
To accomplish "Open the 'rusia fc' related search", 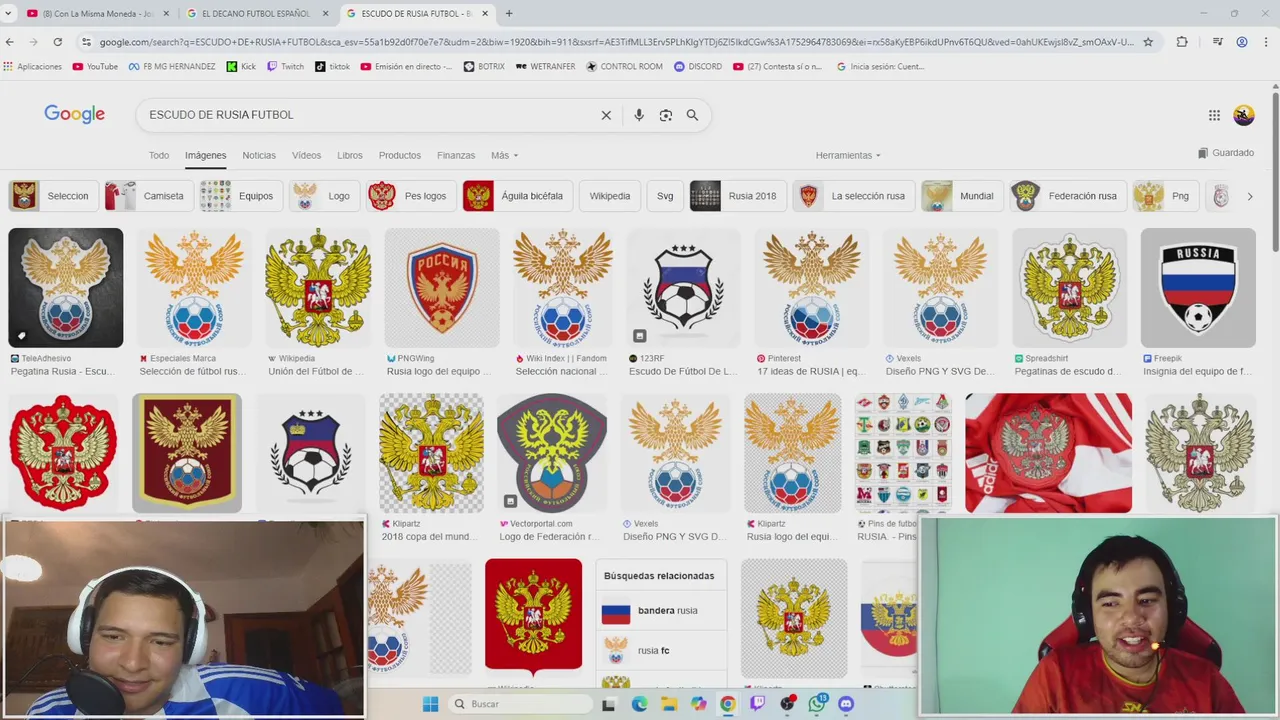I will tap(661, 651).
